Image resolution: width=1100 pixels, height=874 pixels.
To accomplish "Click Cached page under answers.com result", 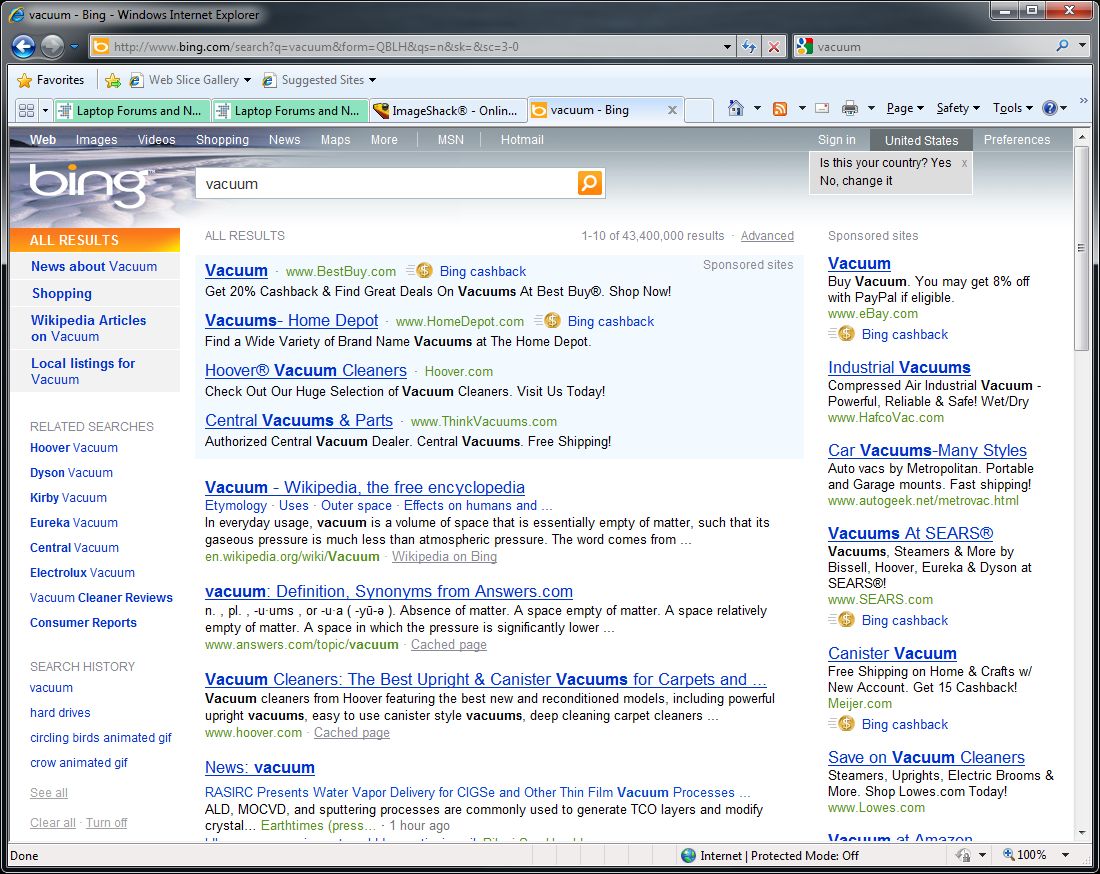I will click(449, 644).
